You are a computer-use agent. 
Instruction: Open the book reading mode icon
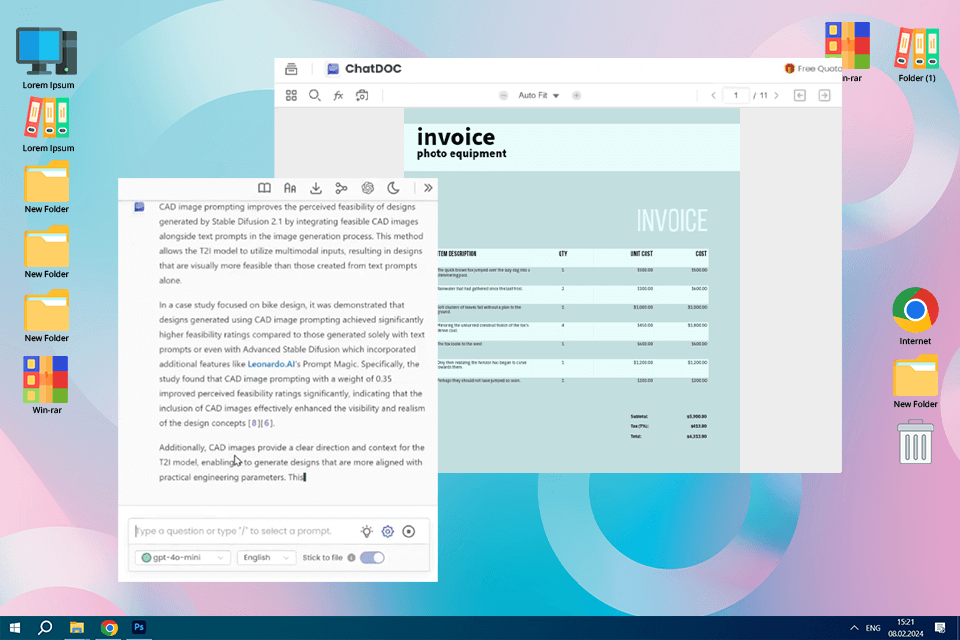(x=264, y=188)
